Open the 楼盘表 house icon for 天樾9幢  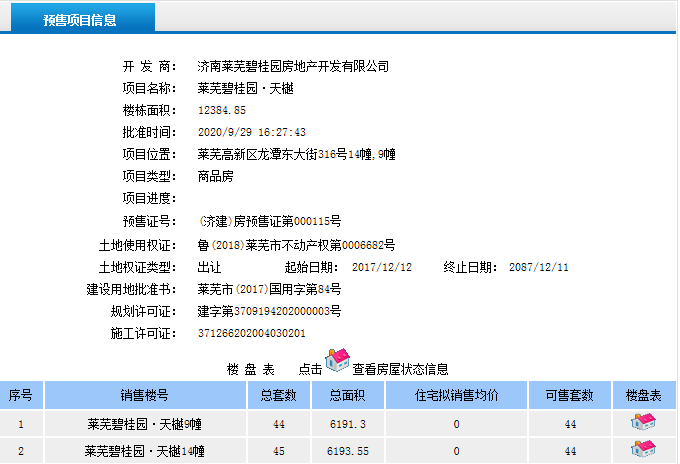pos(642,423)
